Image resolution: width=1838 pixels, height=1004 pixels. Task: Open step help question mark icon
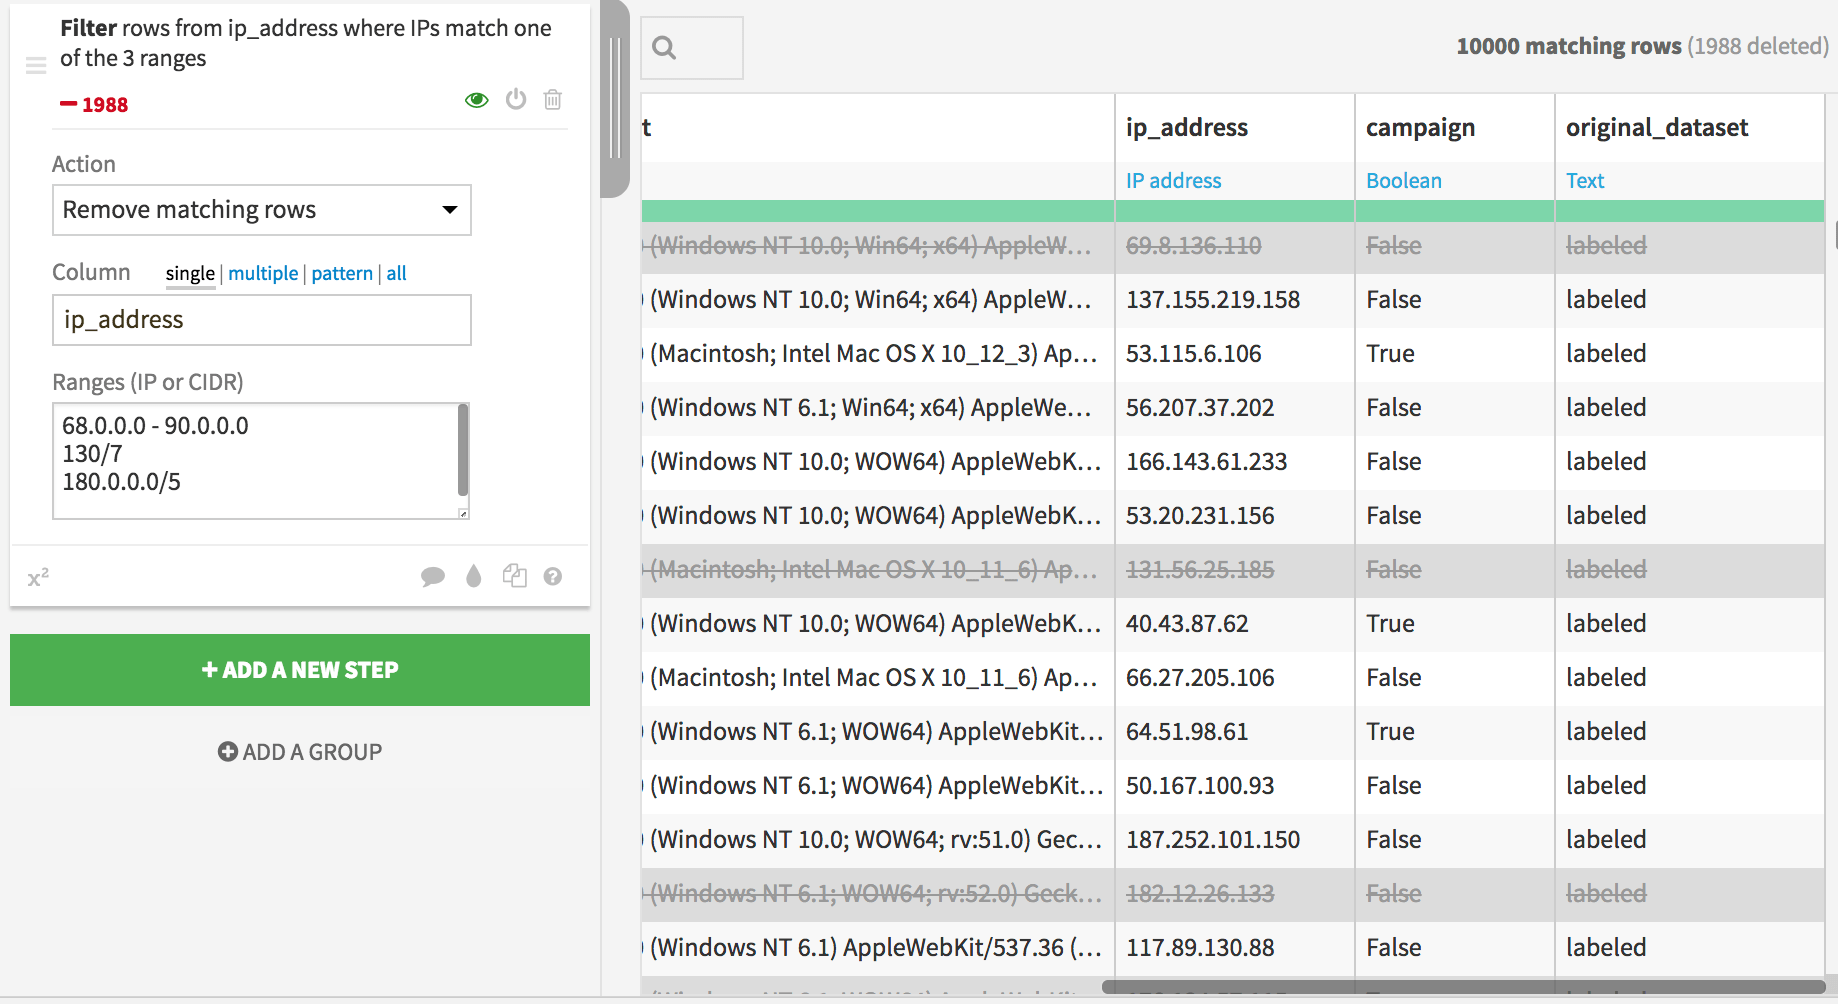(553, 576)
